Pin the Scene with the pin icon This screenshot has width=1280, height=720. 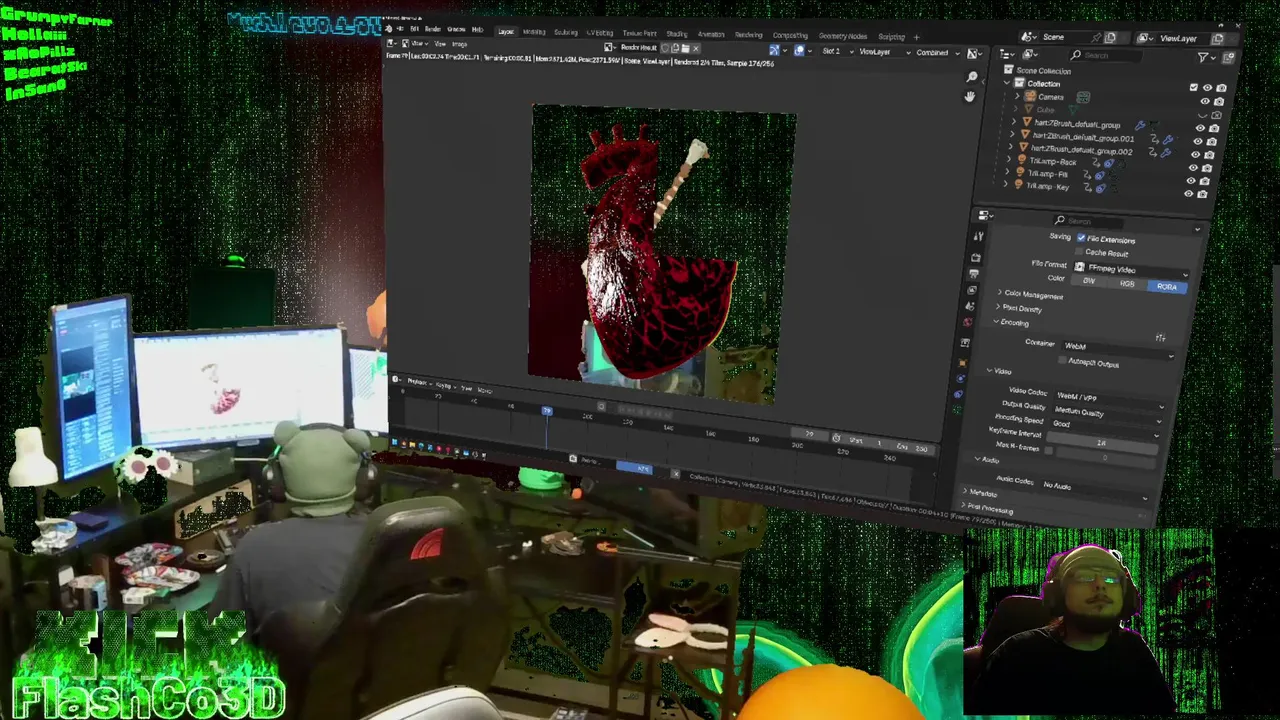click(x=1096, y=37)
